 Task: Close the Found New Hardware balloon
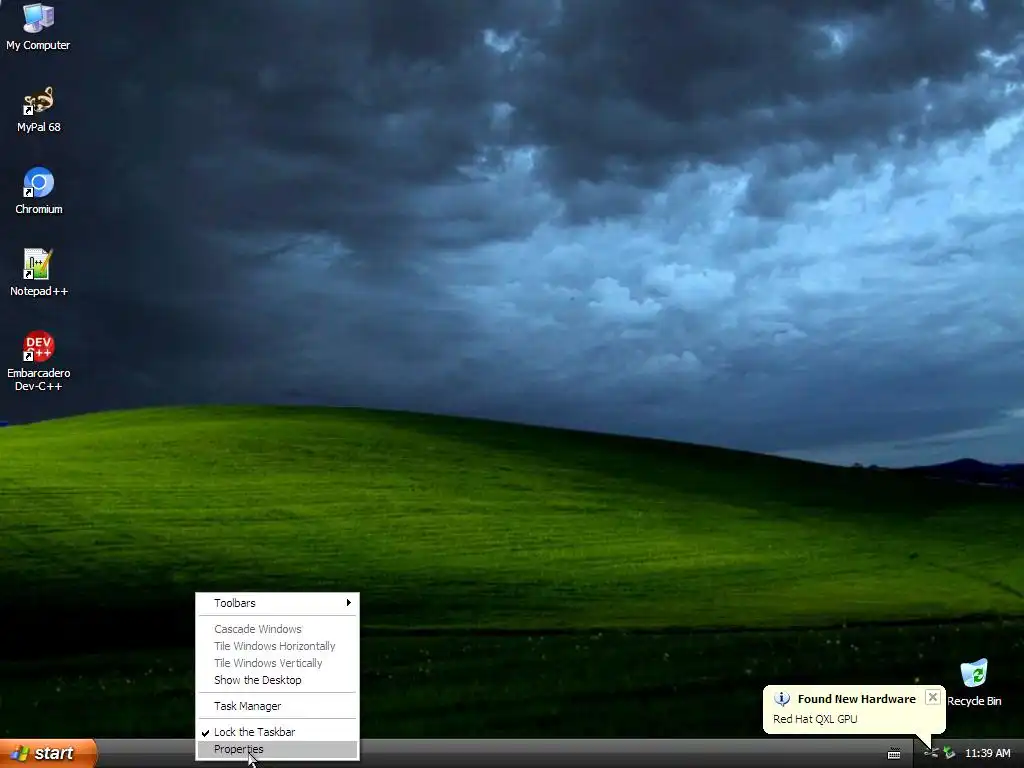point(933,697)
